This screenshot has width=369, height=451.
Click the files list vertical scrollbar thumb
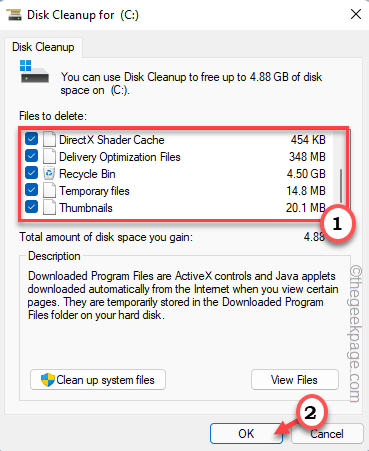[341, 185]
